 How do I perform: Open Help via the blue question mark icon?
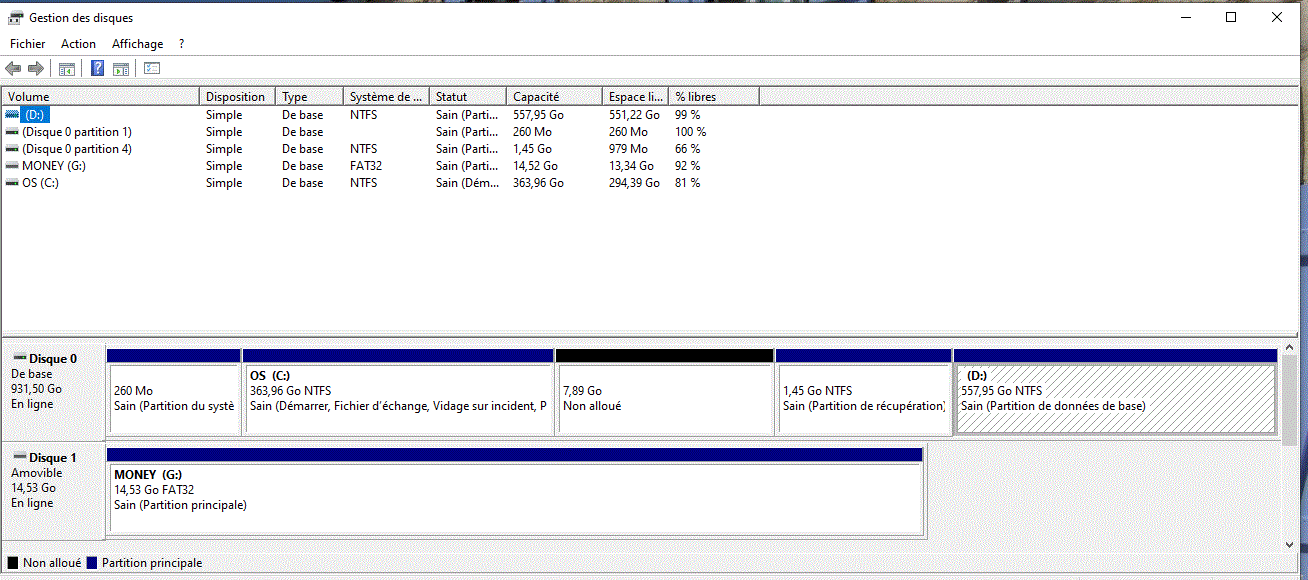coord(98,69)
